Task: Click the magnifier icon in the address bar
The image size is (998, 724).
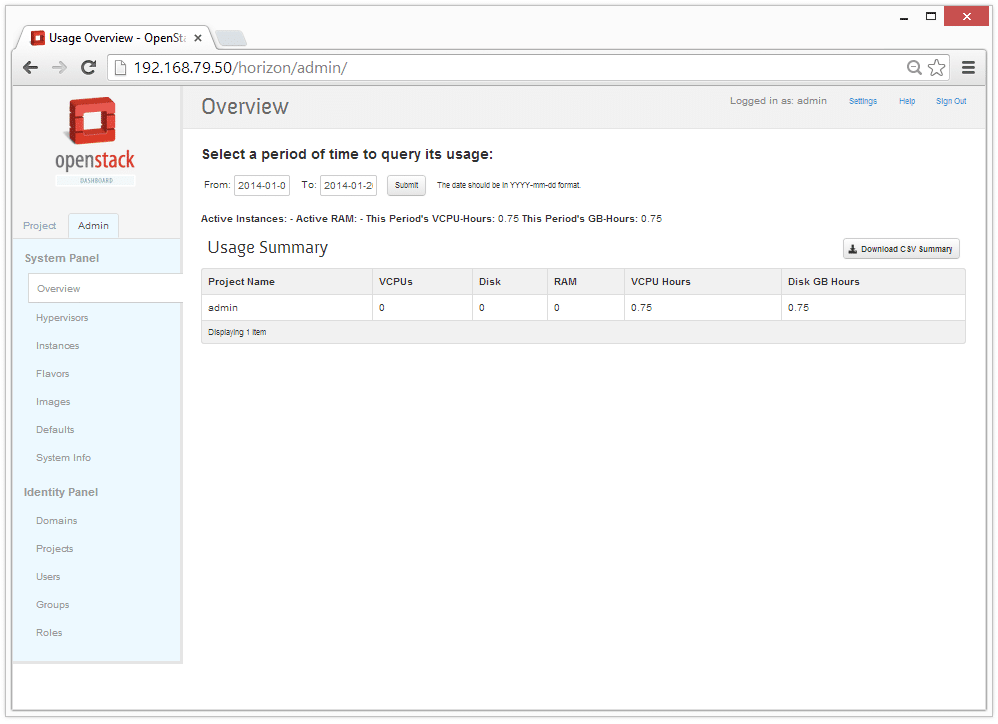Action: click(x=914, y=68)
